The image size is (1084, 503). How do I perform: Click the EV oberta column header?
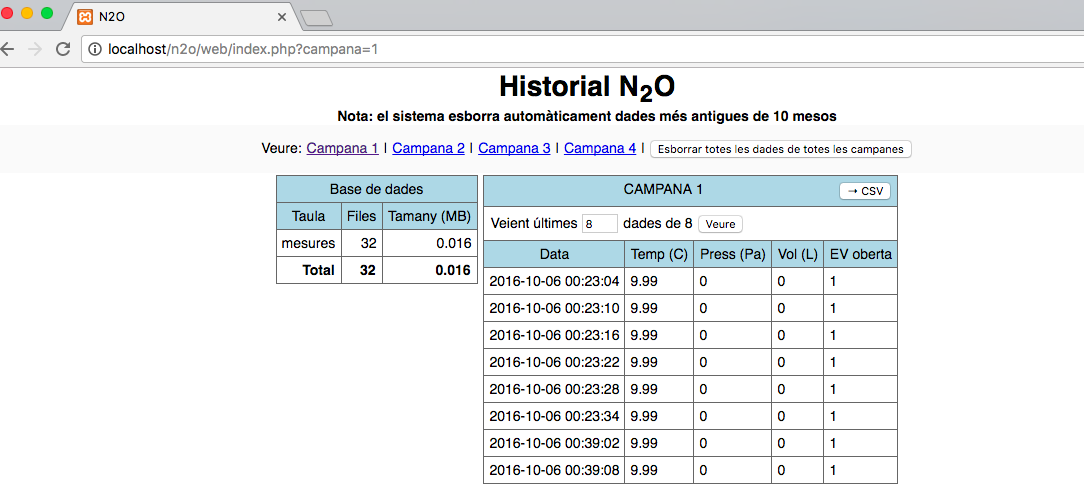(x=861, y=254)
